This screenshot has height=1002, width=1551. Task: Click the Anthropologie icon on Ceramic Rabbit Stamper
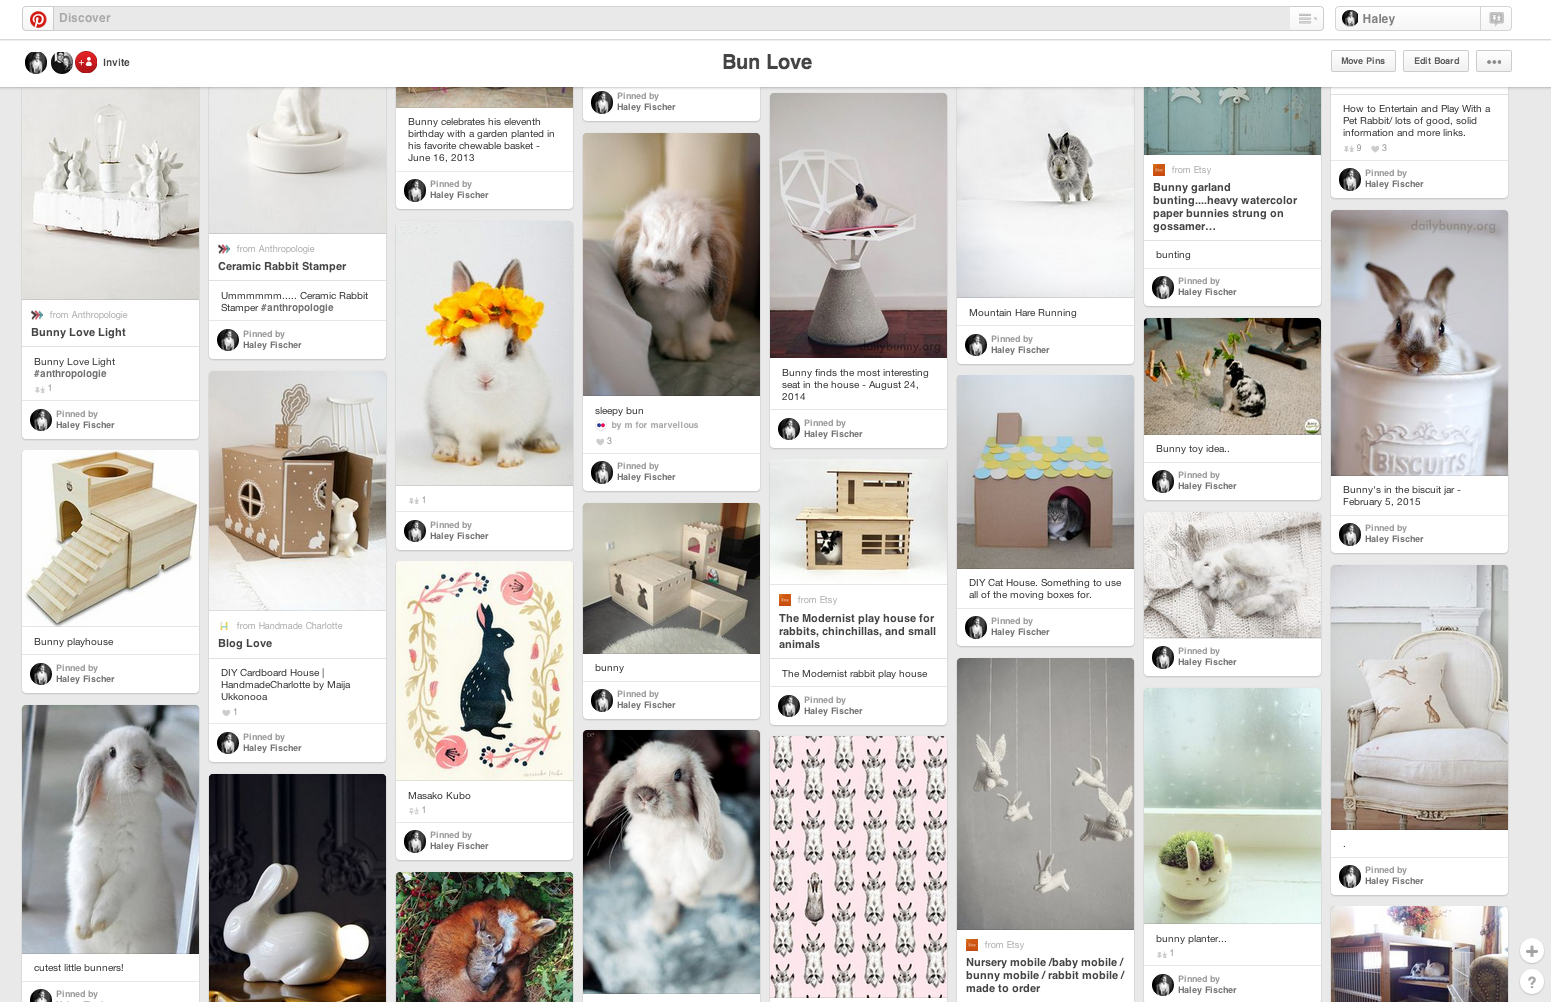coord(224,249)
